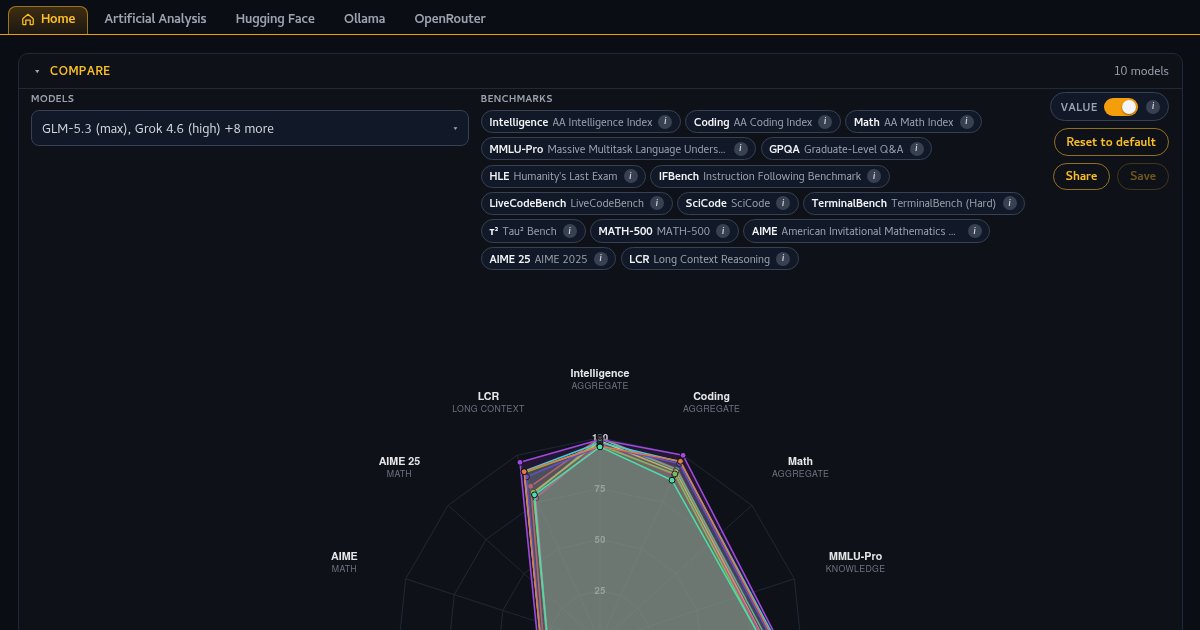Show info for Tau² Bench
The image size is (1200, 630).
pos(569,231)
